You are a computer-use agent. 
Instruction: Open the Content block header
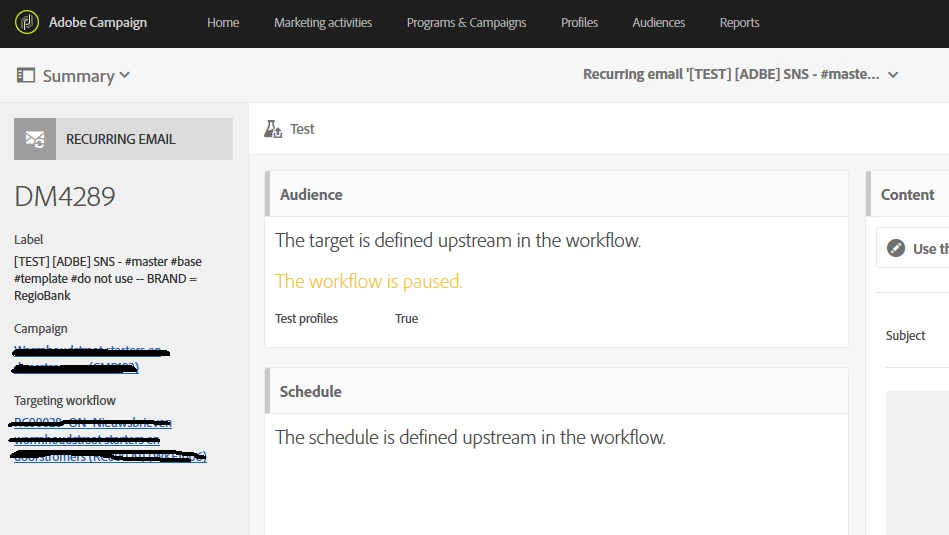click(x=908, y=194)
